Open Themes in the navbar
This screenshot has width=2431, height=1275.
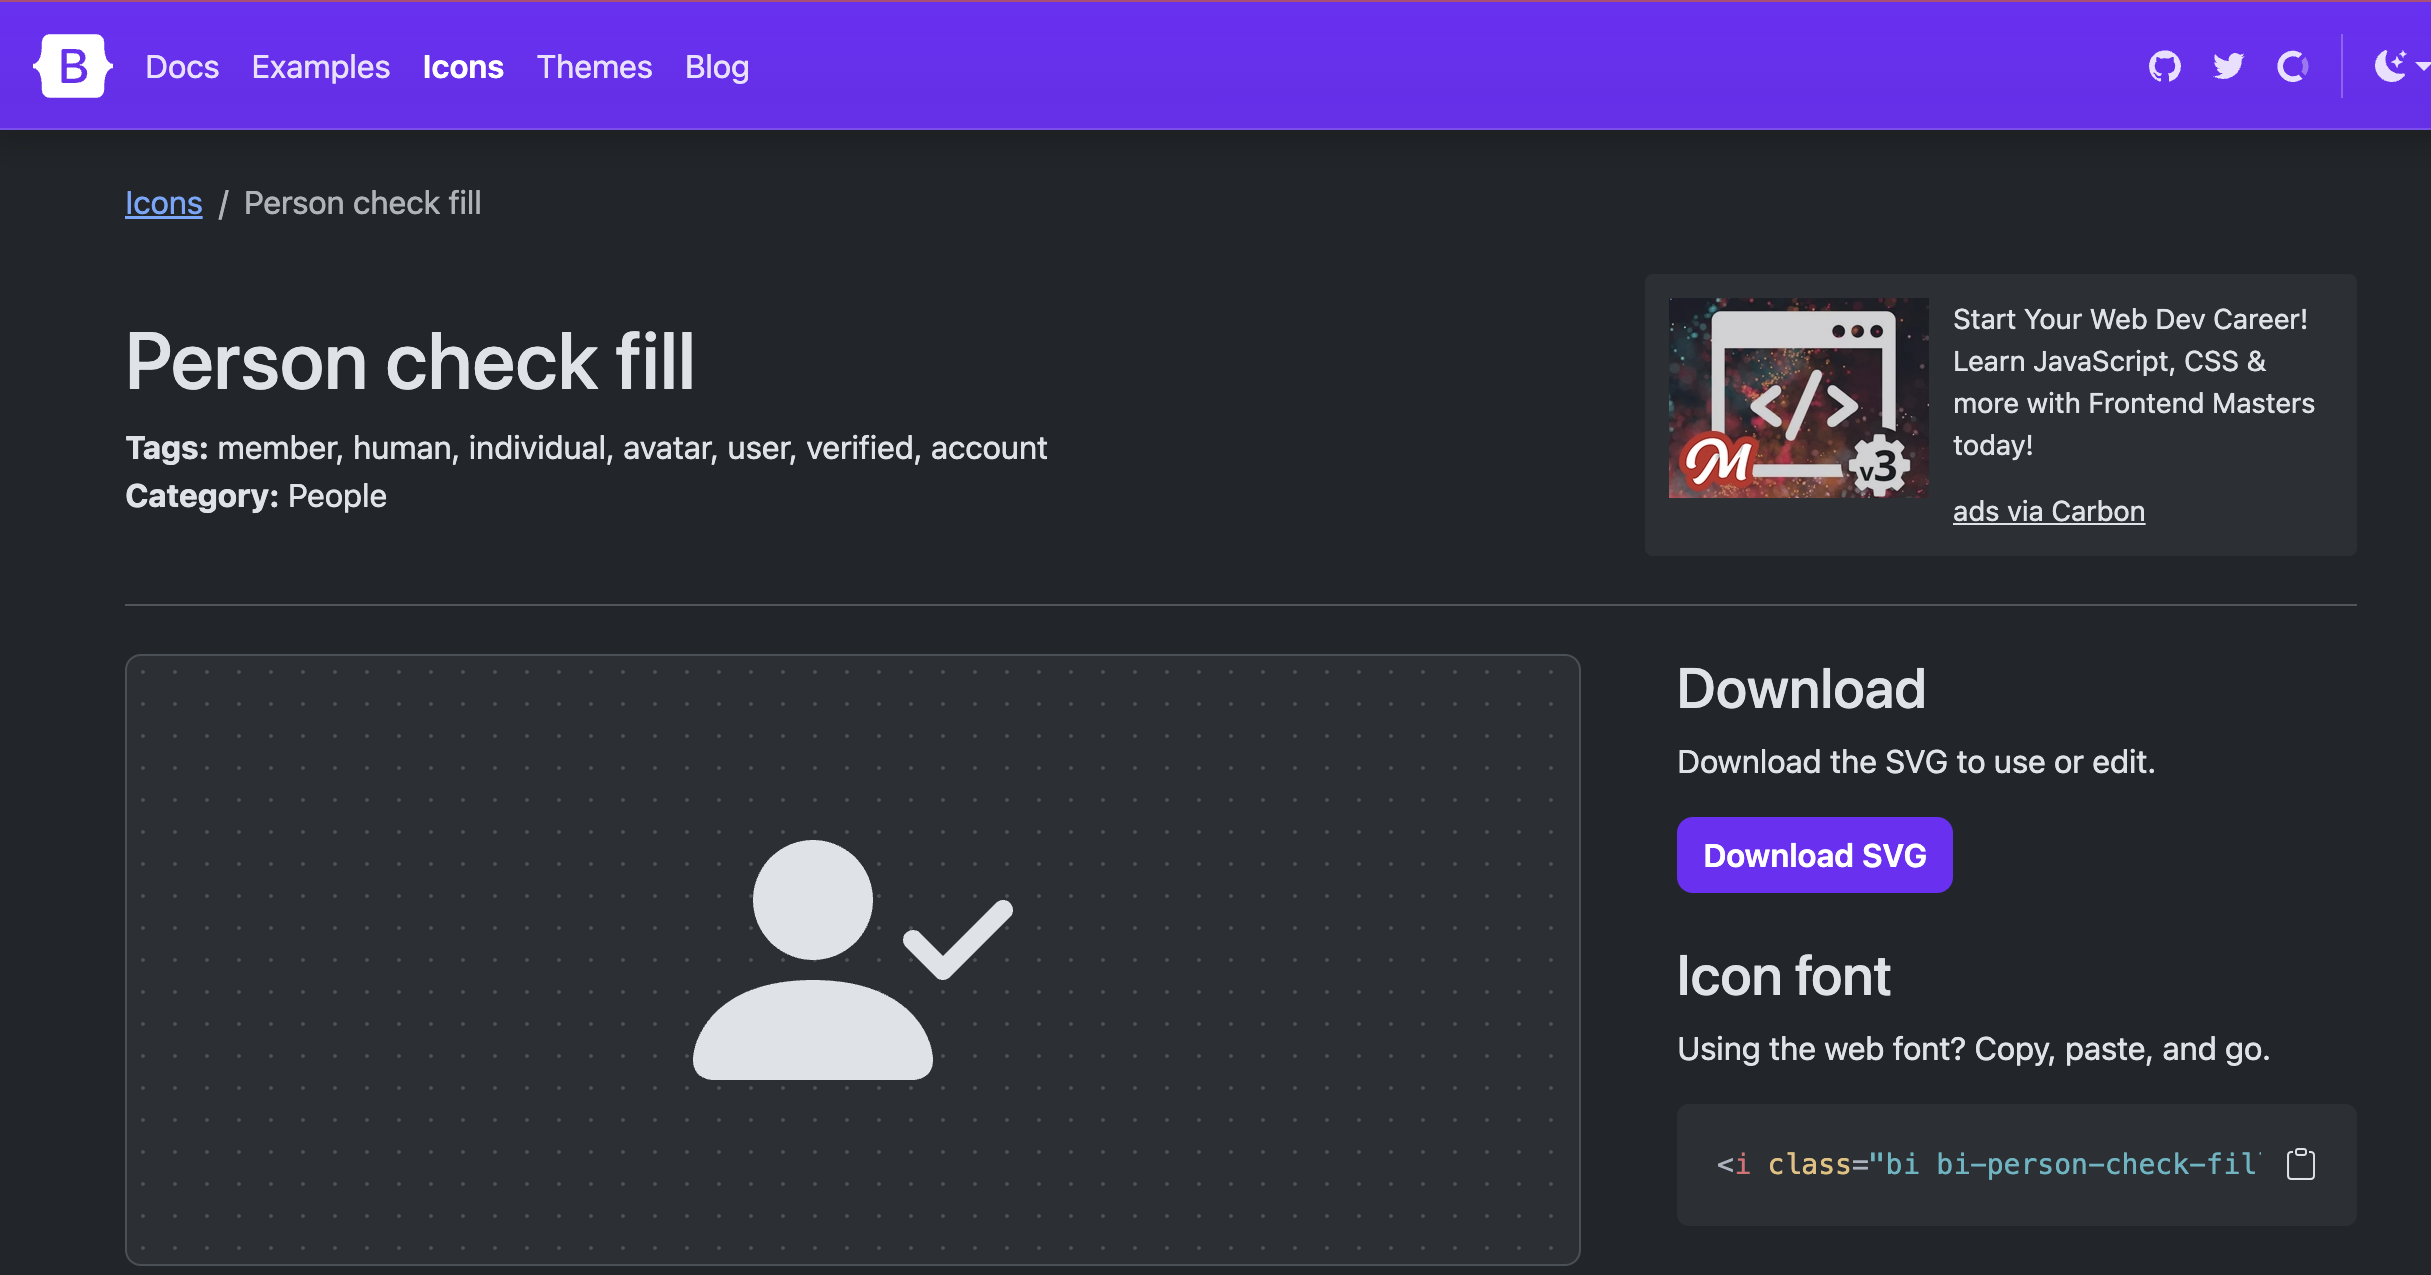pos(594,67)
